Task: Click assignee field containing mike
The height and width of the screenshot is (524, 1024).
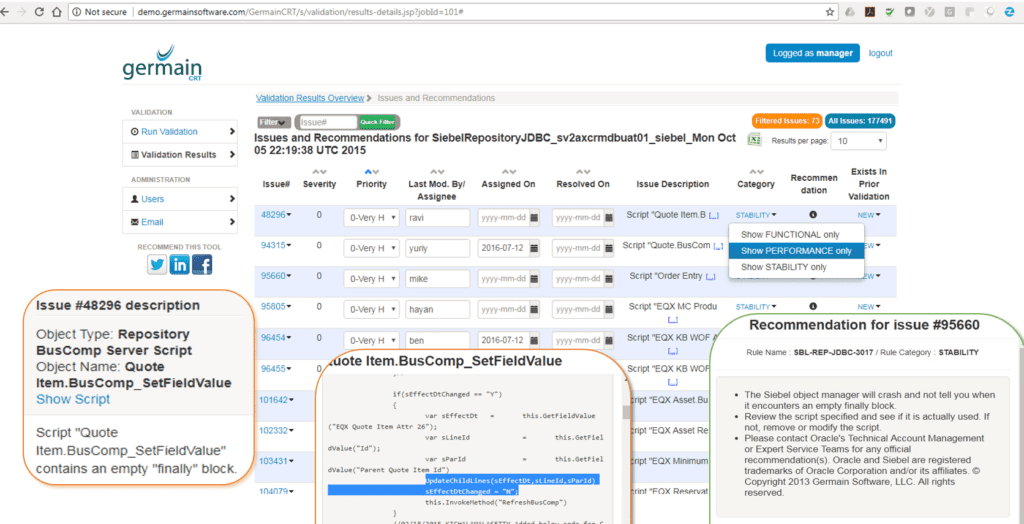Action: point(438,279)
